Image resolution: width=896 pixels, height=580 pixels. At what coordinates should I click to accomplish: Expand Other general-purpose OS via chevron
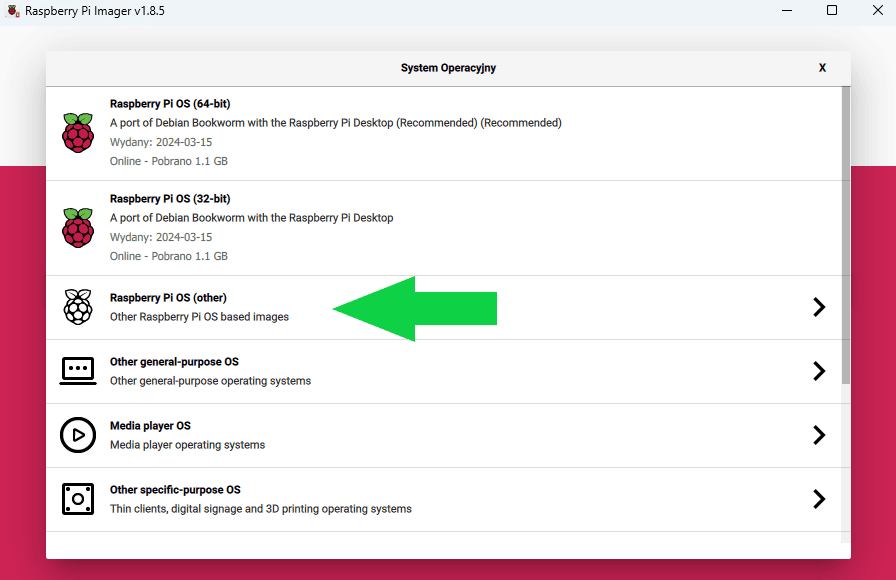[x=819, y=371]
